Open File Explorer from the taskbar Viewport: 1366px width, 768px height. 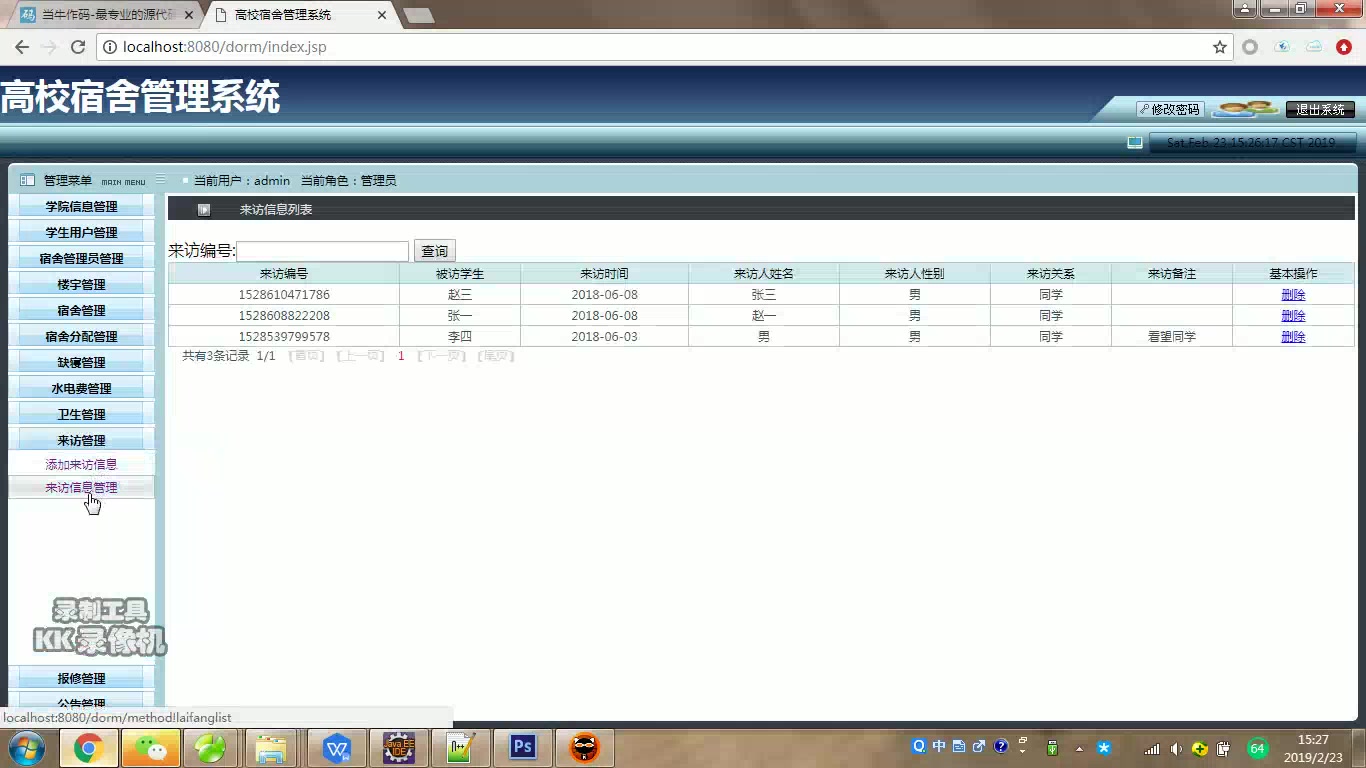pyautogui.click(x=271, y=748)
